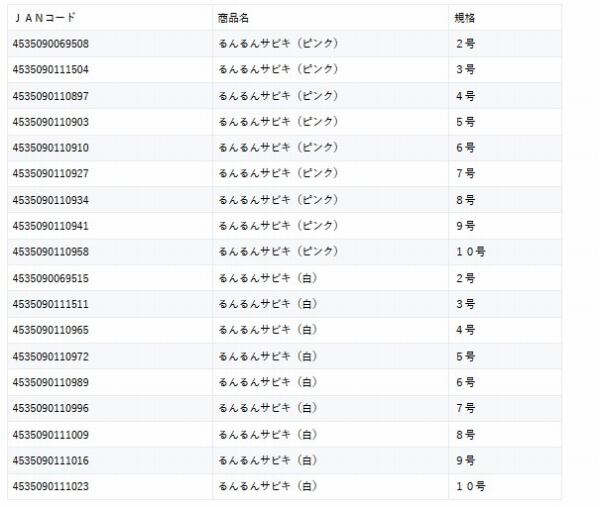Select JAN code 4535090110965
The height and width of the screenshot is (507, 600).
pyautogui.click(x=51, y=330)
